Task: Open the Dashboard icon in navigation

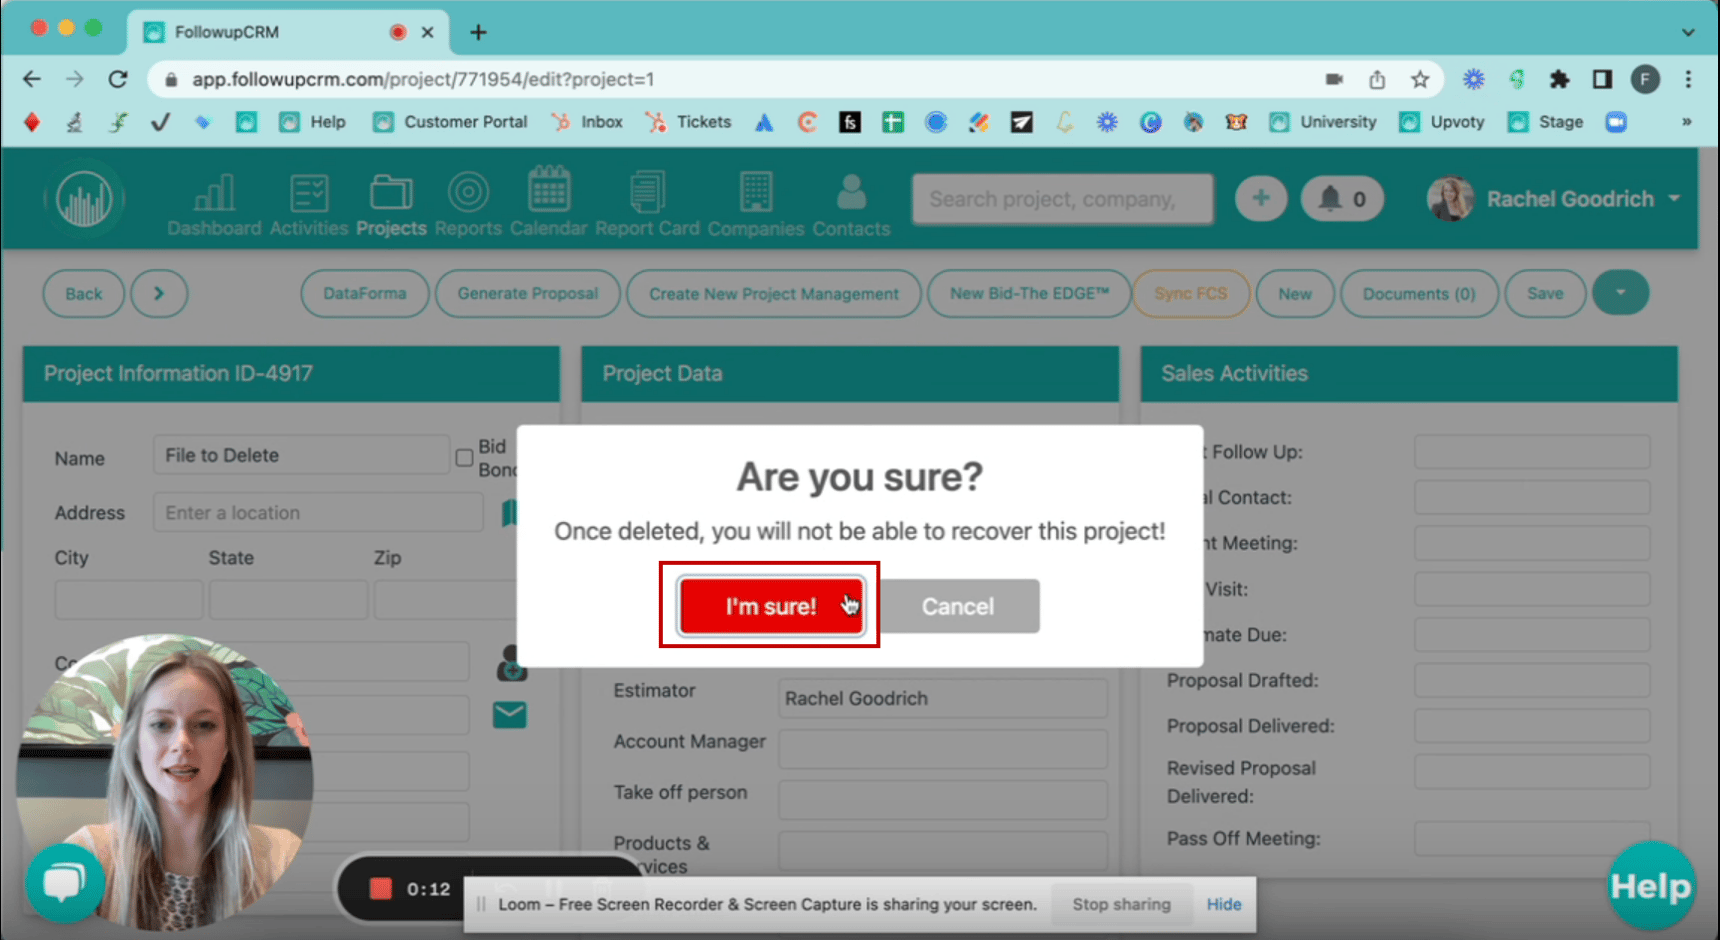Action: tap(214, 190)
